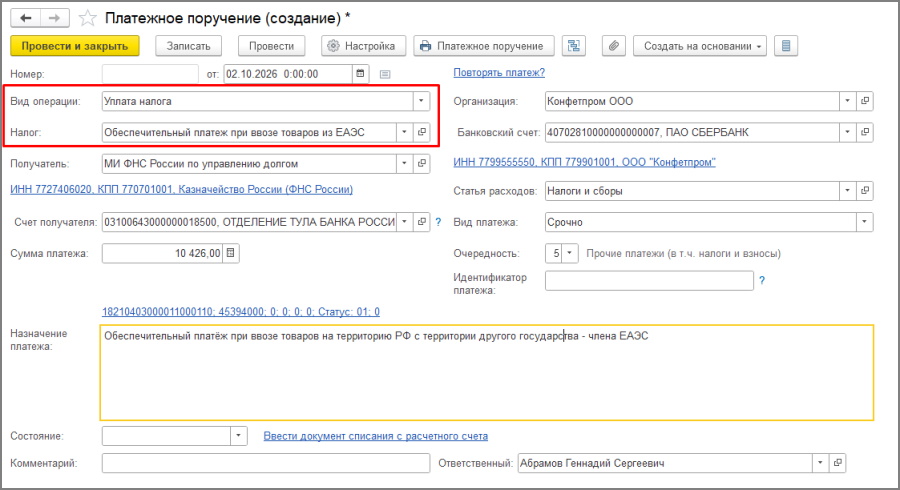900x490 pixels.
Task: Expand the Получатель dropdown arrow
Action: 404,164
